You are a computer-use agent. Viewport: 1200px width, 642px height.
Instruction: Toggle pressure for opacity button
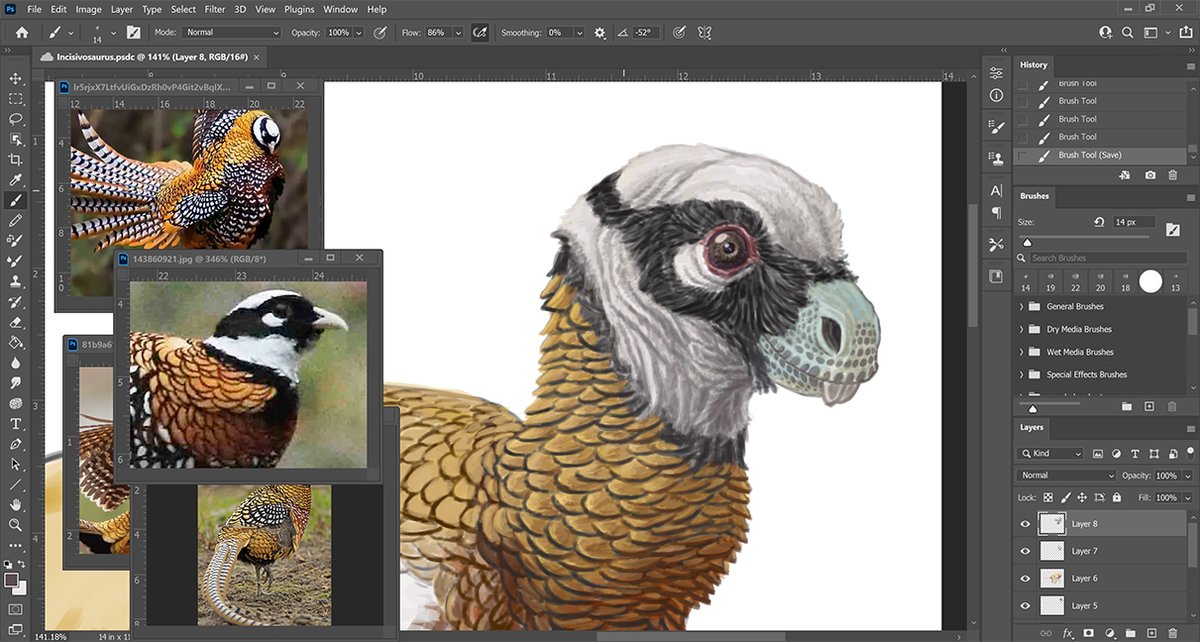point(380,32)
